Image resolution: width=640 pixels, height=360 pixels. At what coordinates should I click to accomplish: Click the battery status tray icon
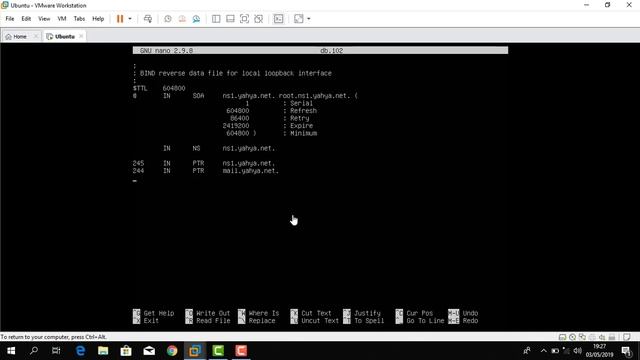(x=555, y=351)
